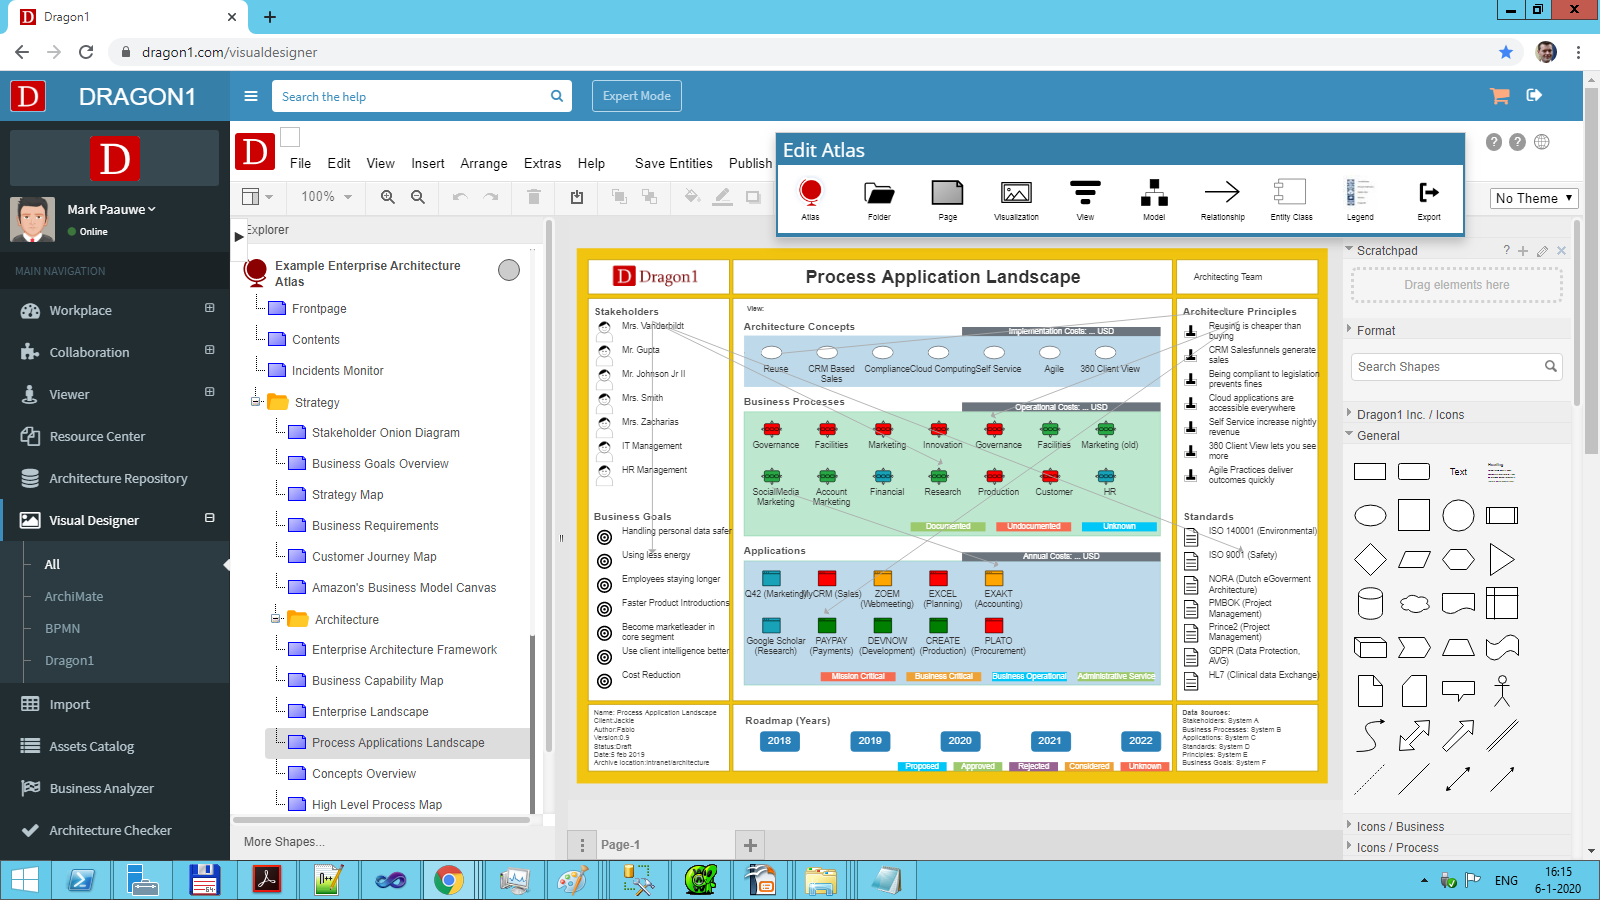Tick the empty checkbox above File menu
The width and height of the screenshot is (1600, 900).
pos(290,137)
